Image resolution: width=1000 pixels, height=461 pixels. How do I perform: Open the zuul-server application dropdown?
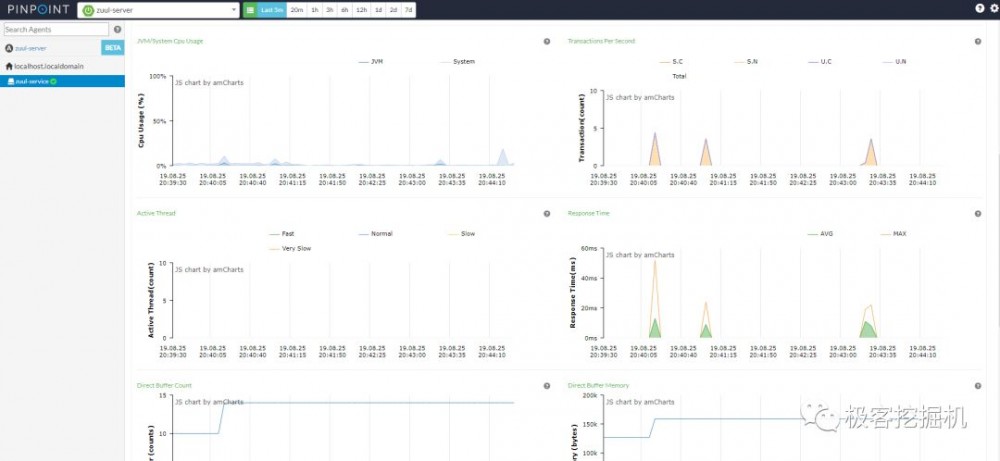click(x=158, y=10)
